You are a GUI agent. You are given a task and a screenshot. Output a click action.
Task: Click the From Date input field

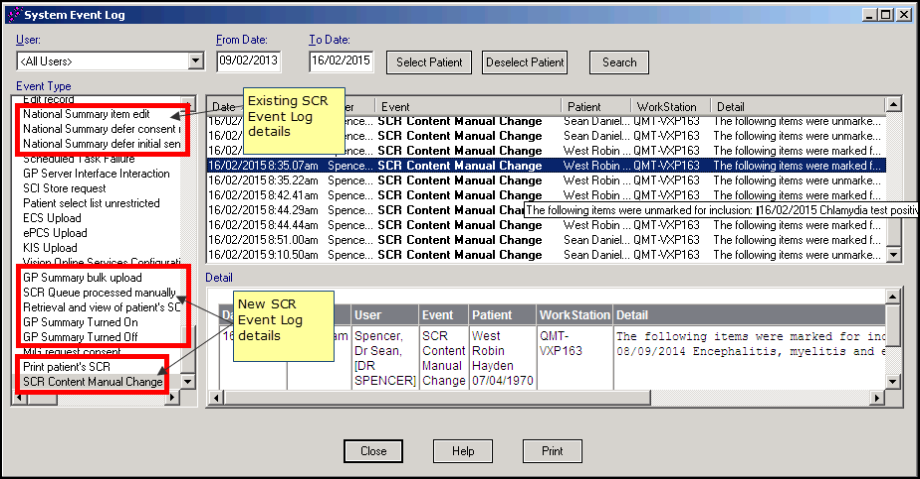[248, 62]
